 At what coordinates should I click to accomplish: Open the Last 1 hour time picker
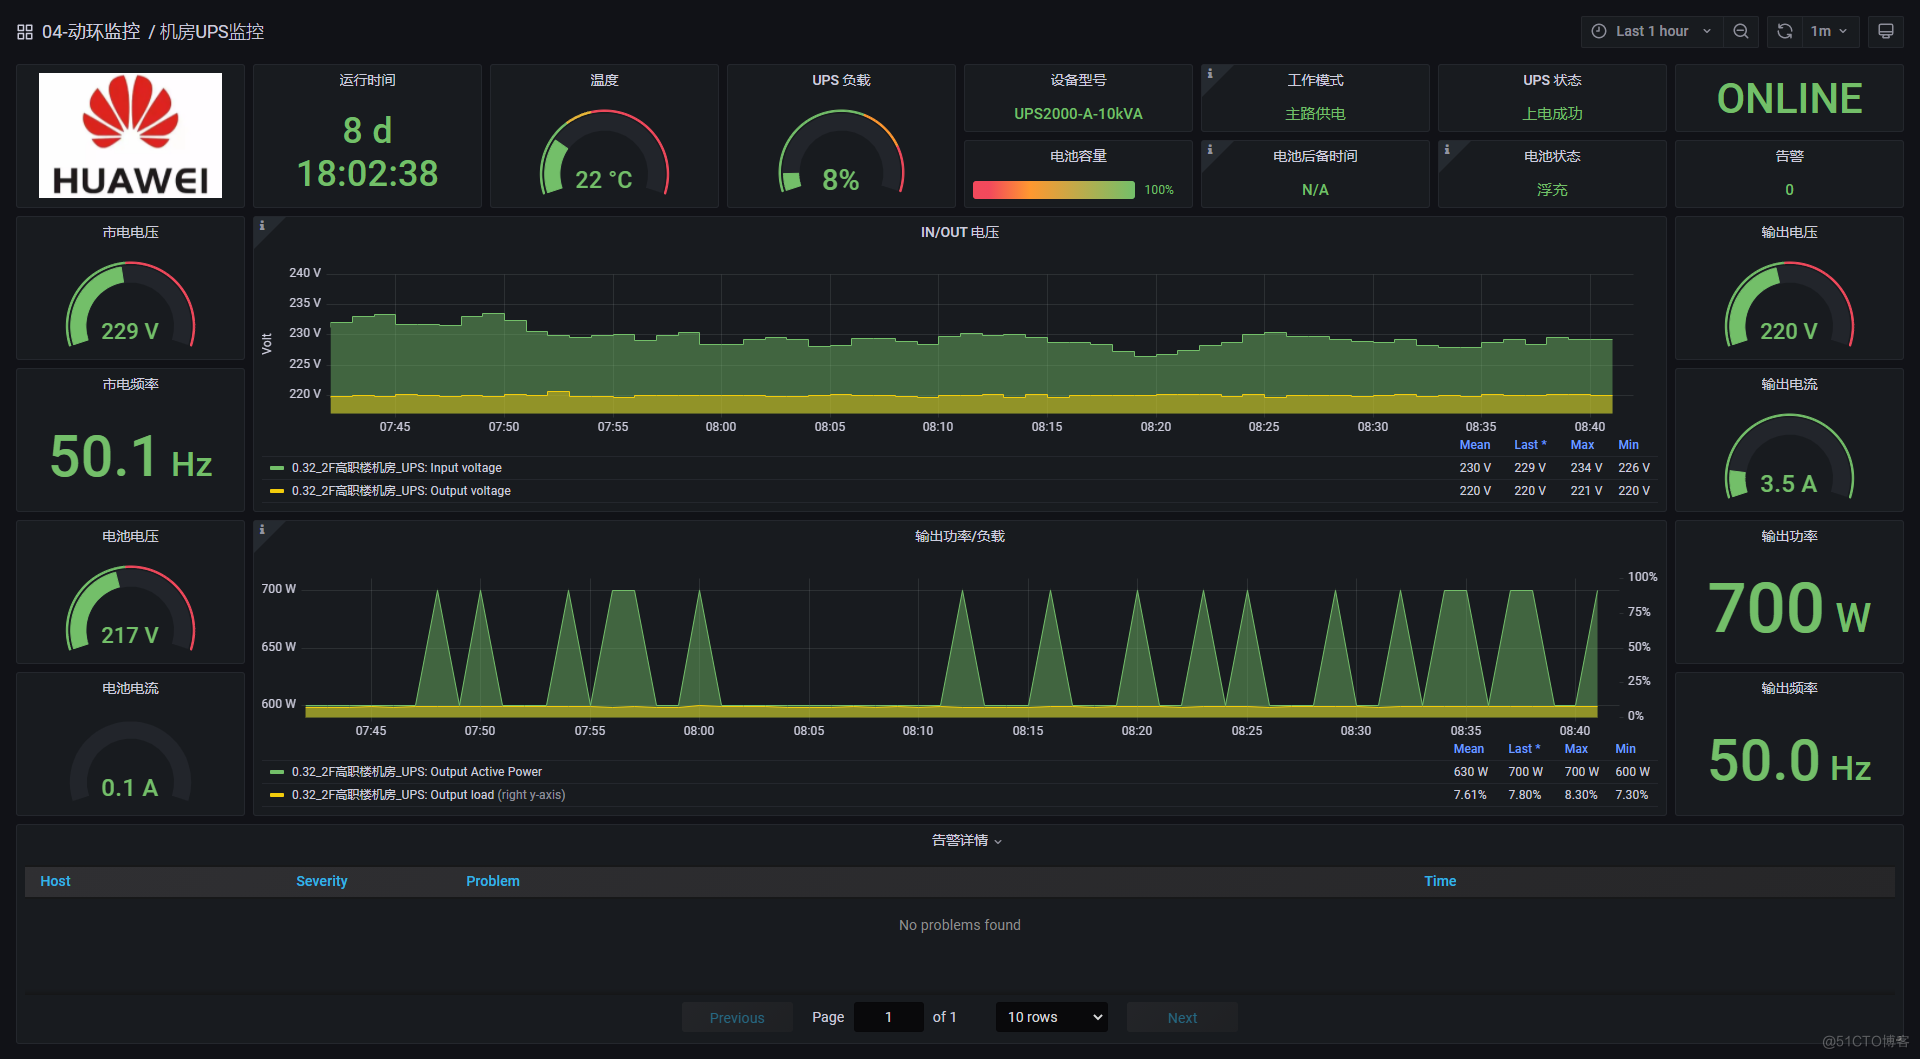(1651, 31)
